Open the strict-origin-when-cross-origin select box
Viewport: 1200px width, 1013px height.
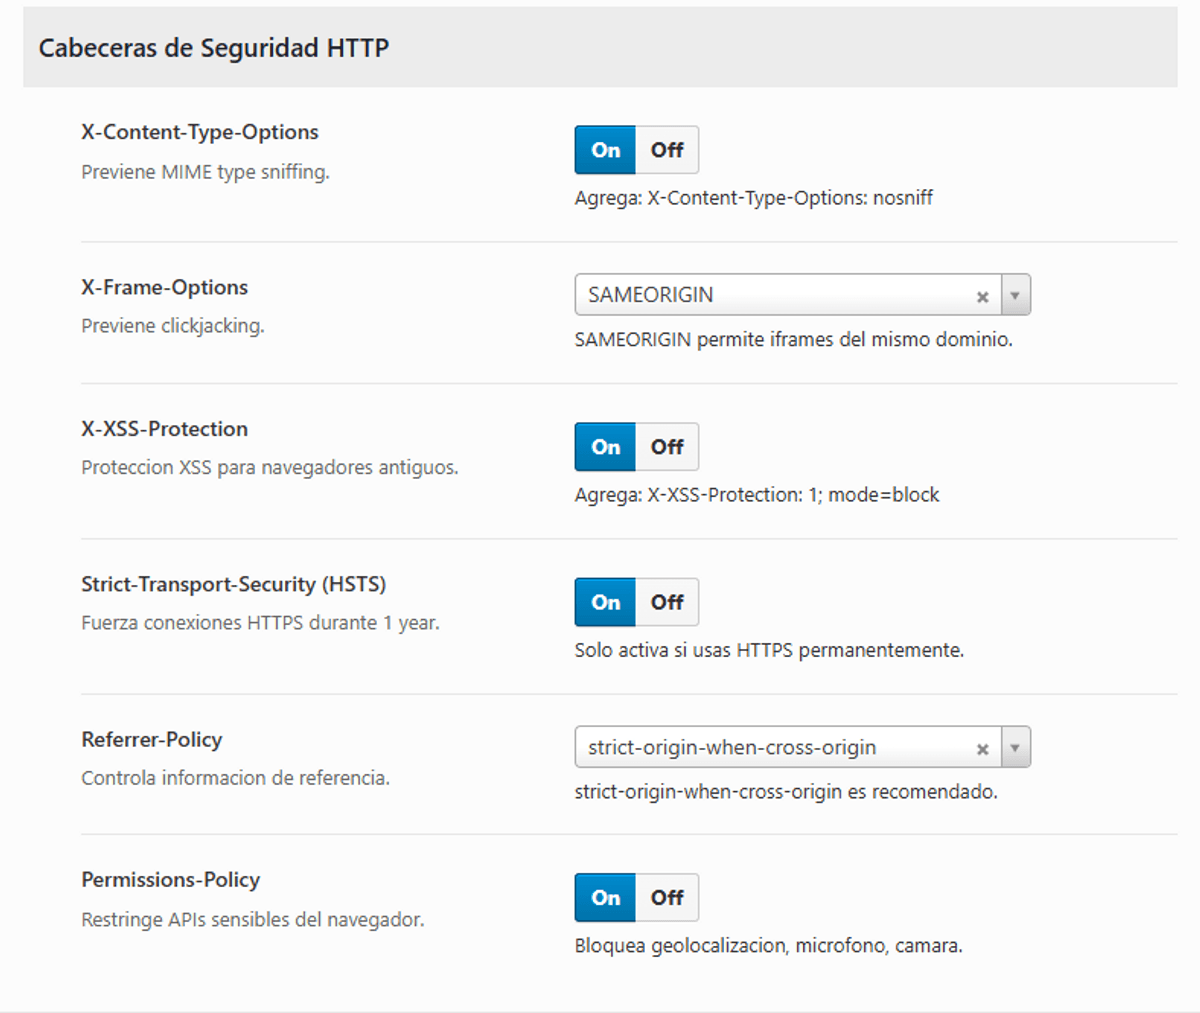[770, 747]
